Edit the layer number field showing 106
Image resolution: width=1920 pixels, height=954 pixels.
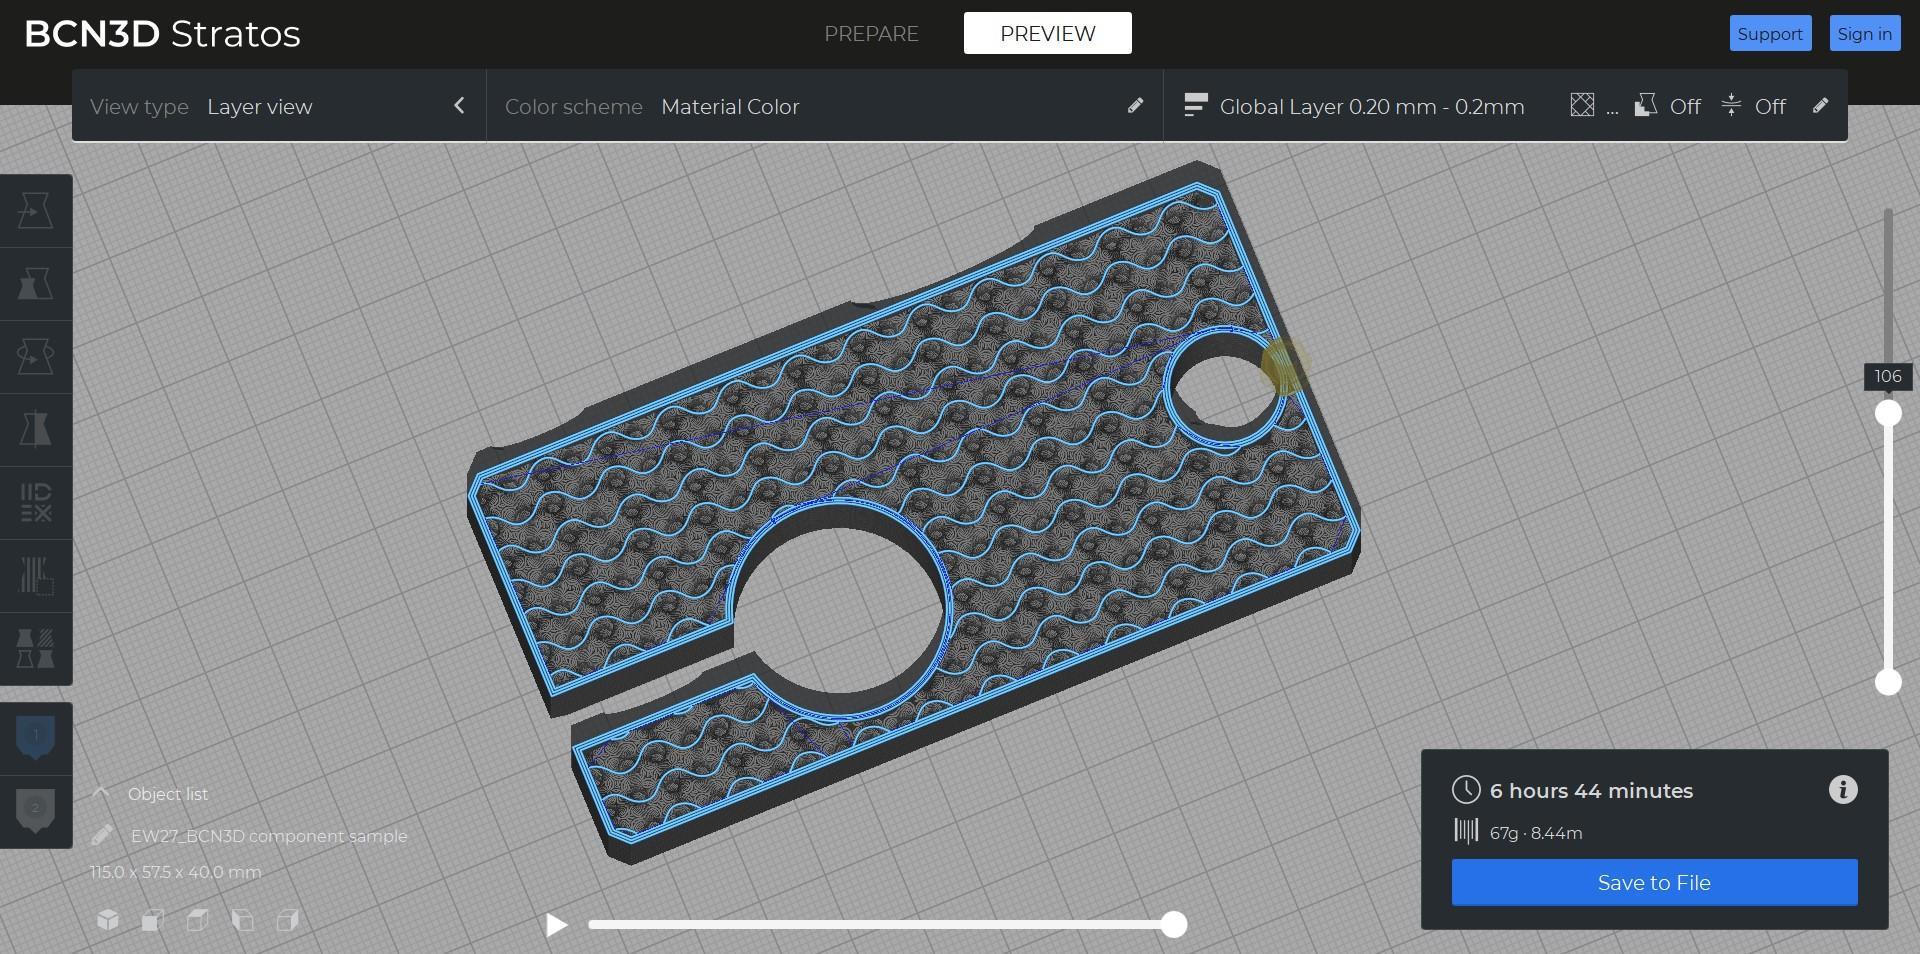tap(1888, 377)
